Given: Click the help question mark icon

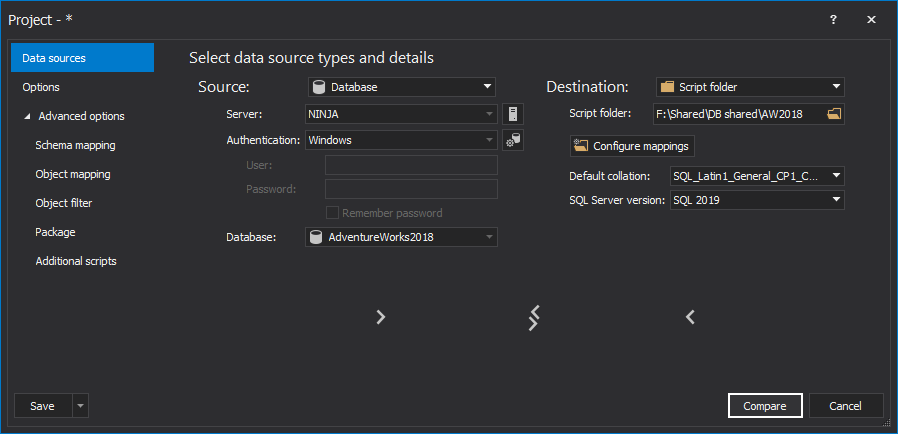Looking at the screenshot, I should pyautogui.click(x=833, y=20).
